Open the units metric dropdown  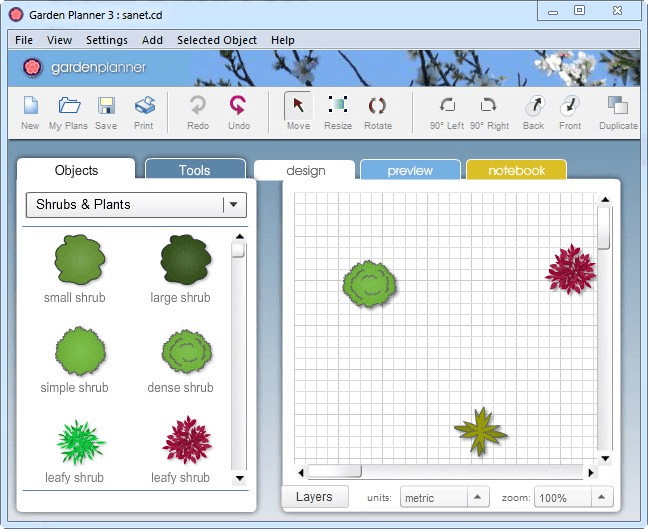(478, 497)
